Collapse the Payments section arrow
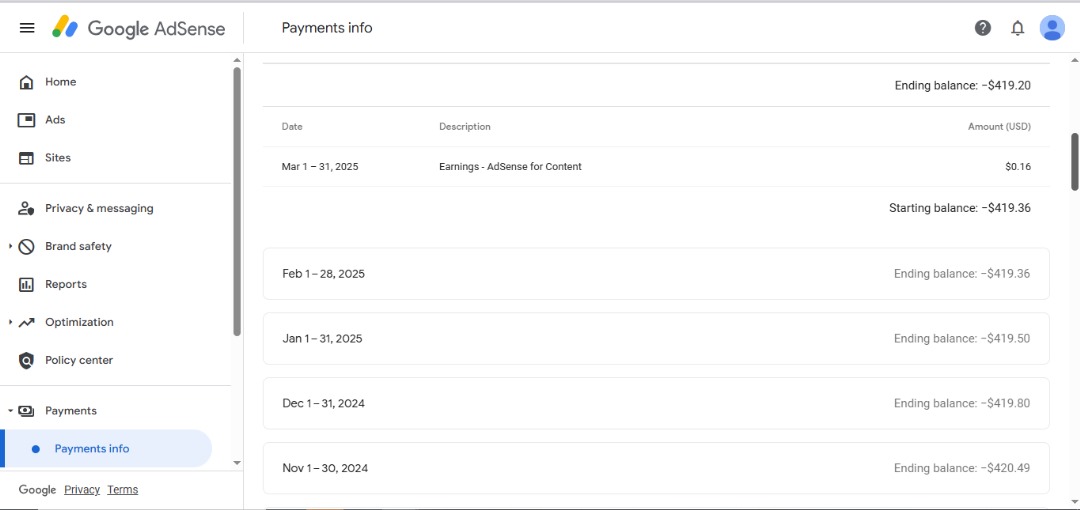Viewport: 1080px width, 510px height. point(10,411)
